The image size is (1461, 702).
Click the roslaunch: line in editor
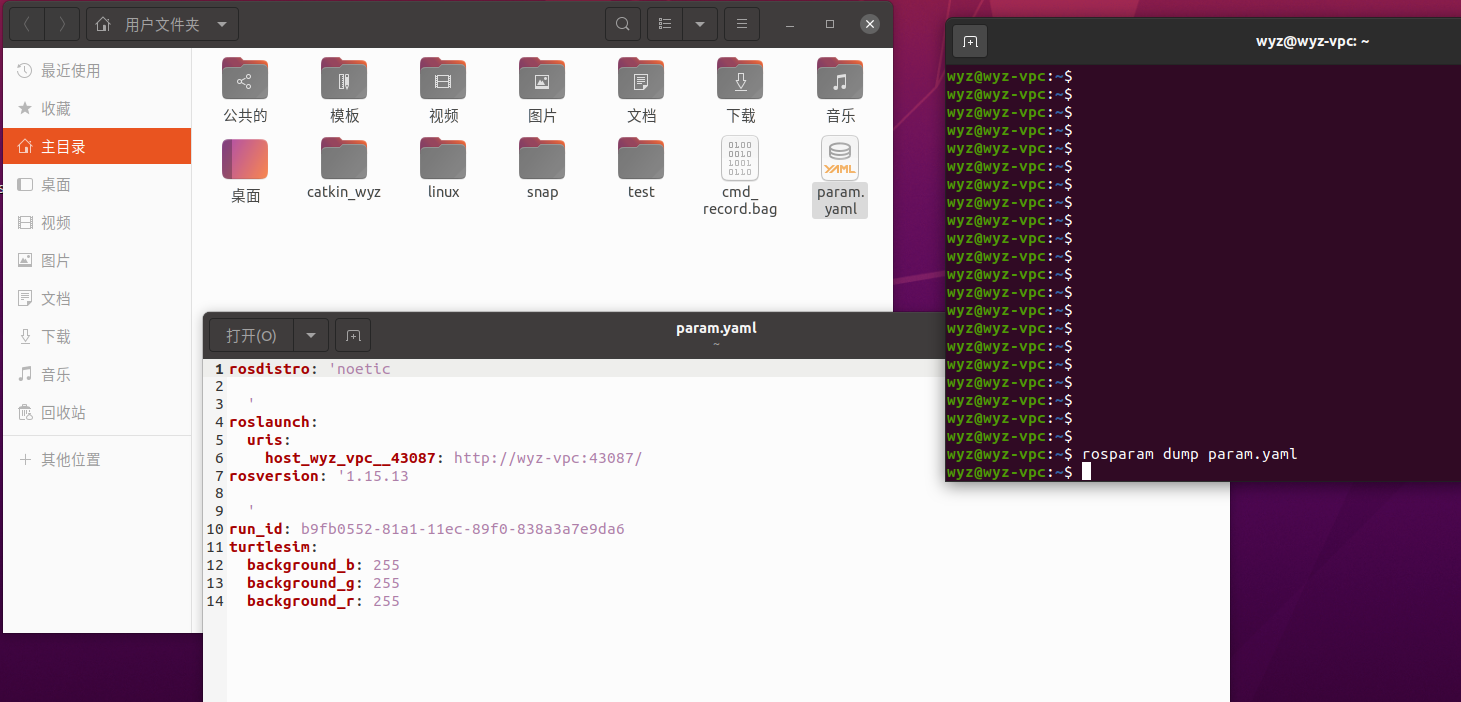(274, 422)
